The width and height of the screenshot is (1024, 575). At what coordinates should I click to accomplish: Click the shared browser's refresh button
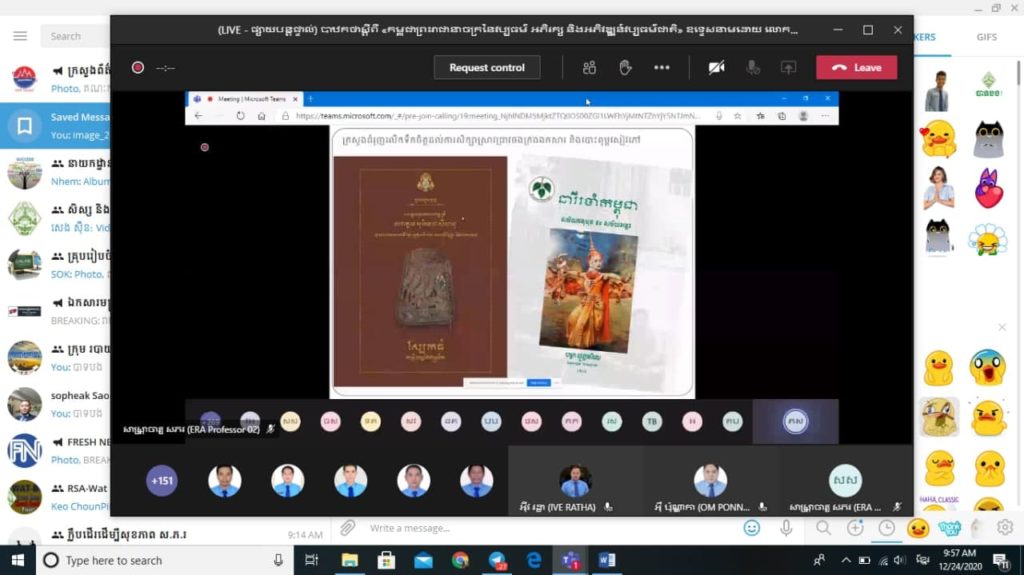tap(240, 116)
